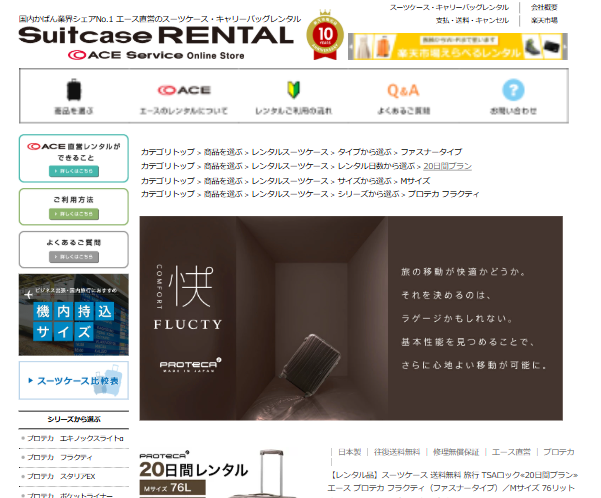Viewport: 601px width, 498px height.
Task: Click PROTECA logo in hero banner
Action: [x=190, y=365]
